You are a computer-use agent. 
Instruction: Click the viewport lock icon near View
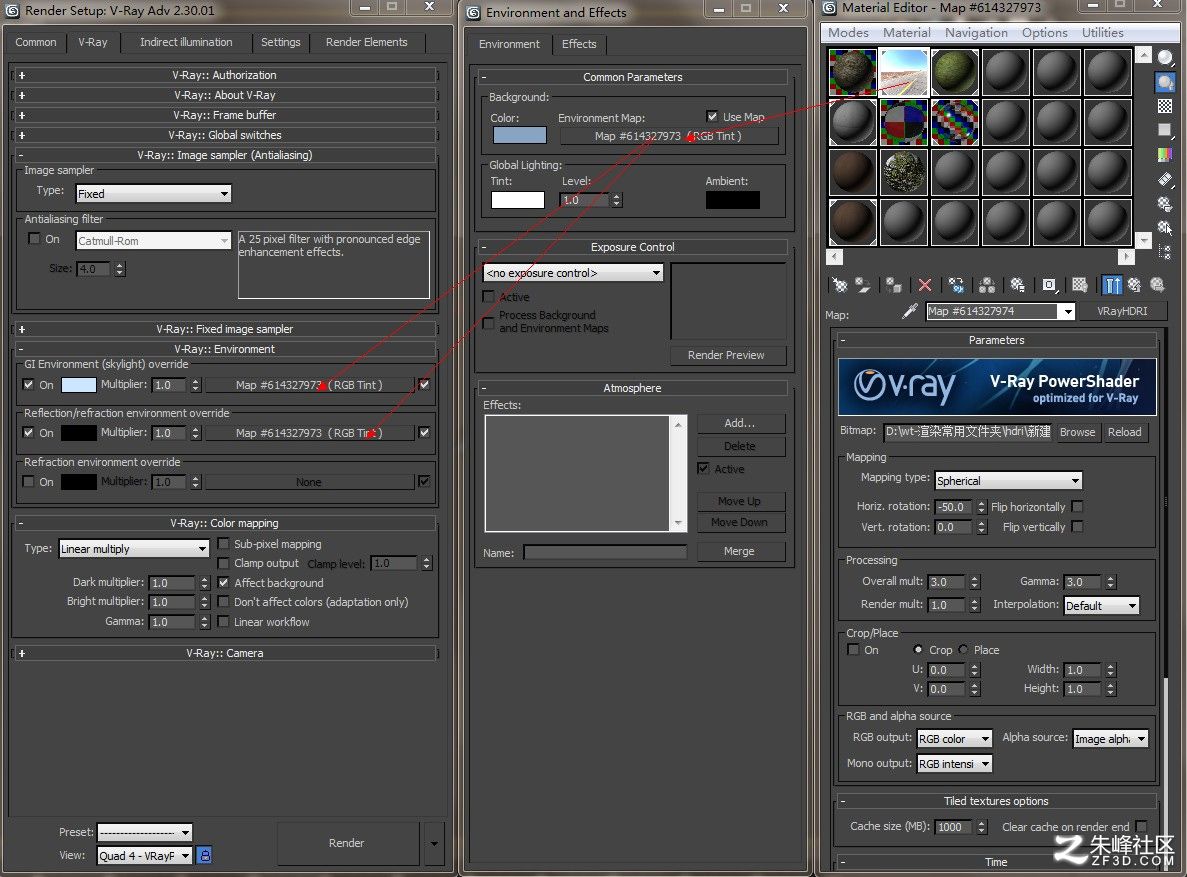coord(204,855)
